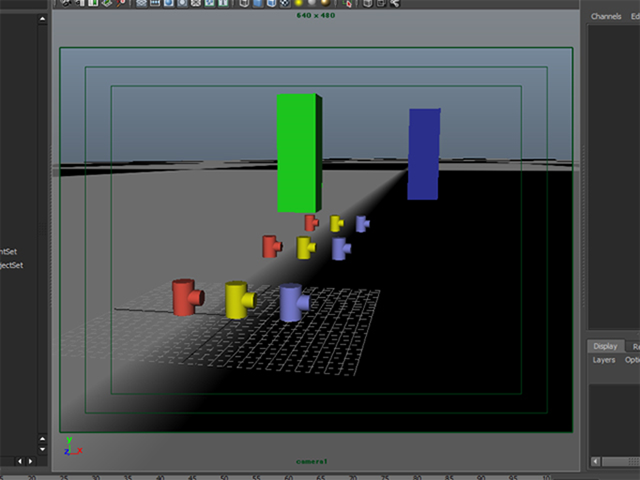Switch to Smooth Shade All icon
Viewport: 640px width, 480px height.
[258, 3]
